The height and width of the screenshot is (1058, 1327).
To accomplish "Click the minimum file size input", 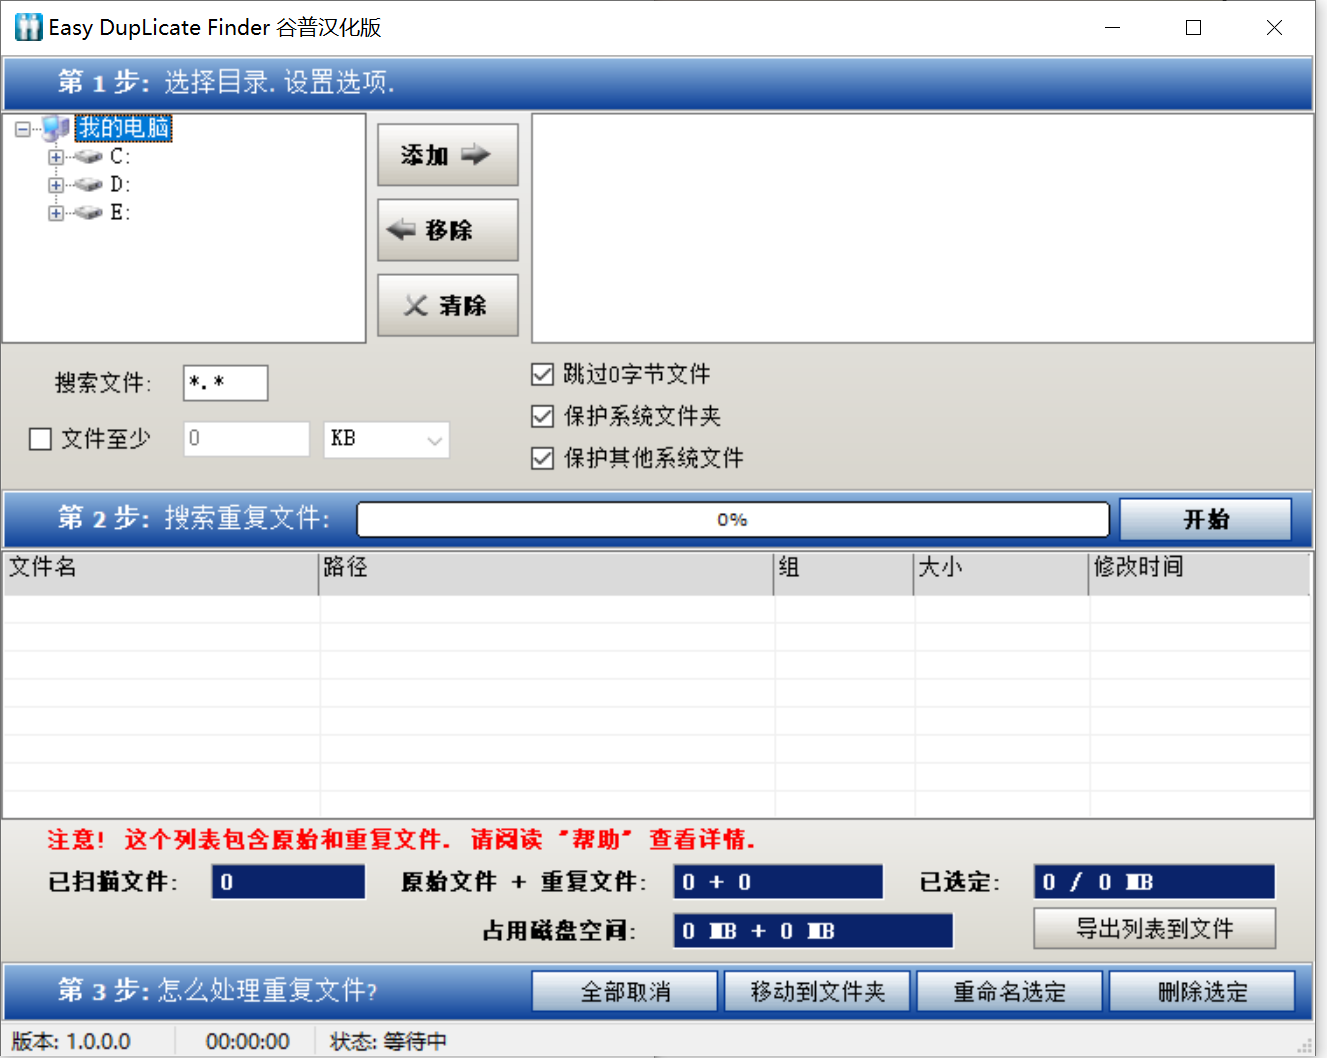I will point(247,439).
